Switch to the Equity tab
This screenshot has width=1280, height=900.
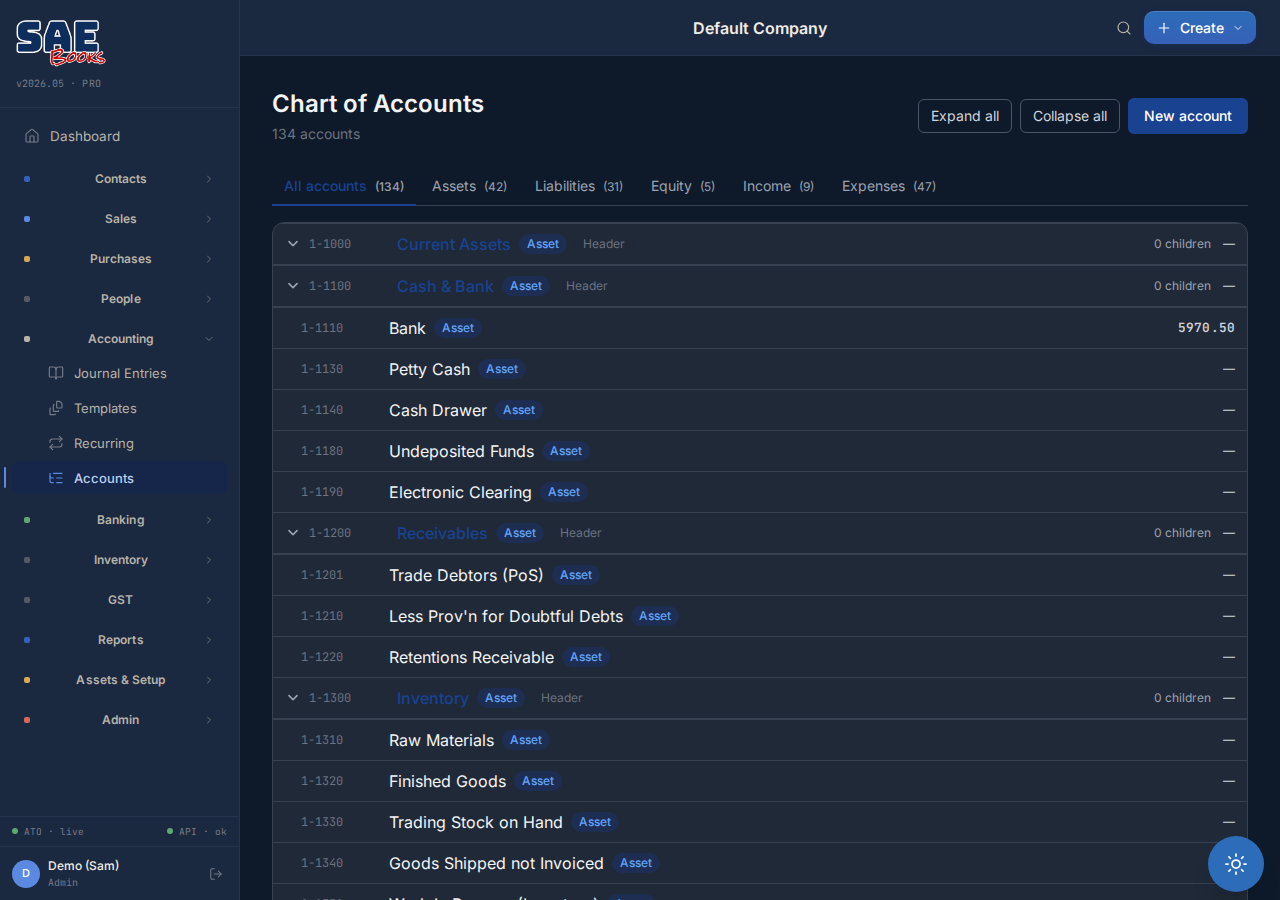point(683,186)
